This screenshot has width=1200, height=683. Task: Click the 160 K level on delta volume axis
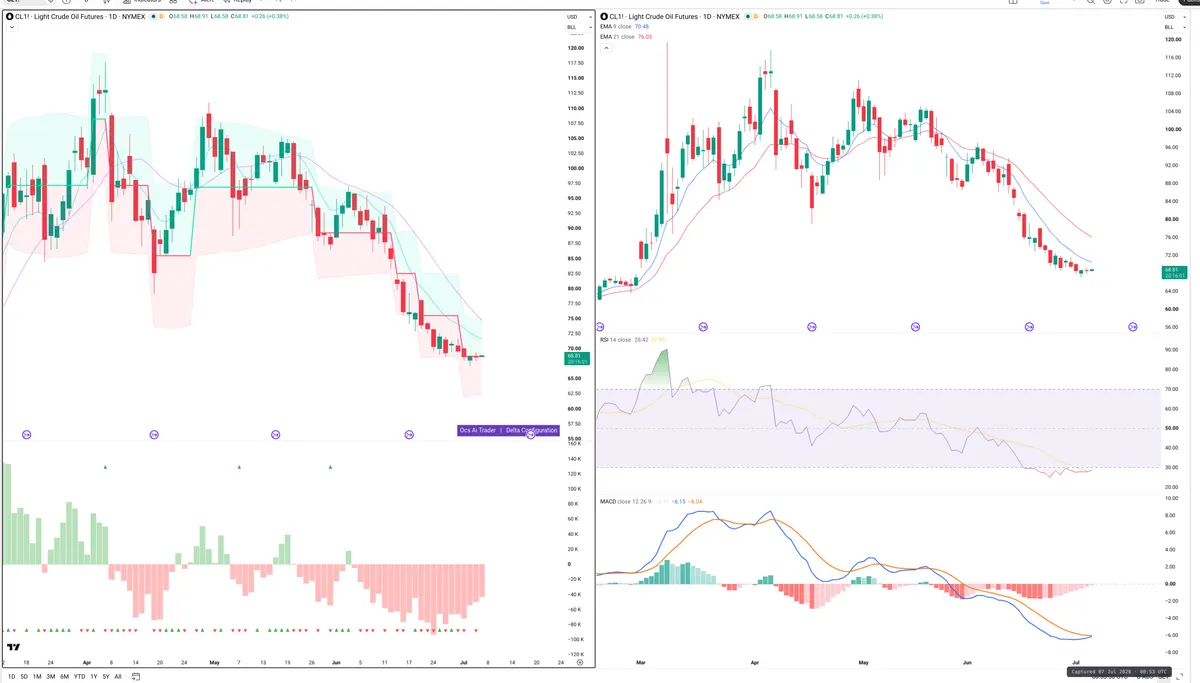(574, 442)
